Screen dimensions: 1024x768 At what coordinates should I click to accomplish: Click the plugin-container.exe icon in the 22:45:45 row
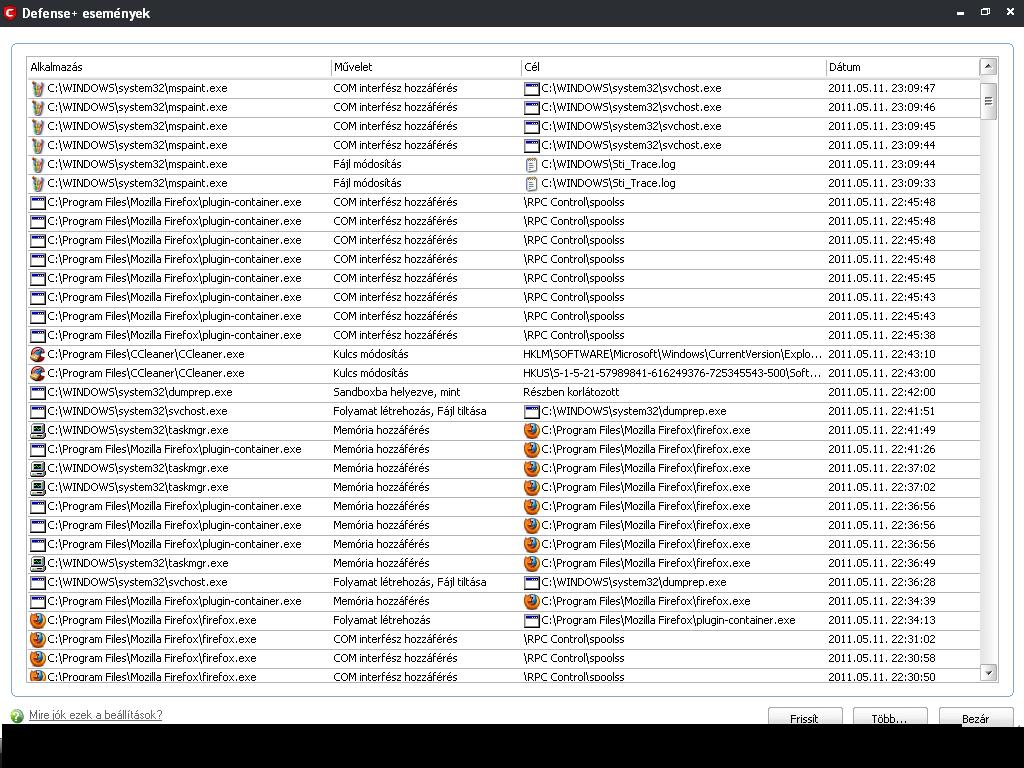pyautogui.click(x=38, y=278)
